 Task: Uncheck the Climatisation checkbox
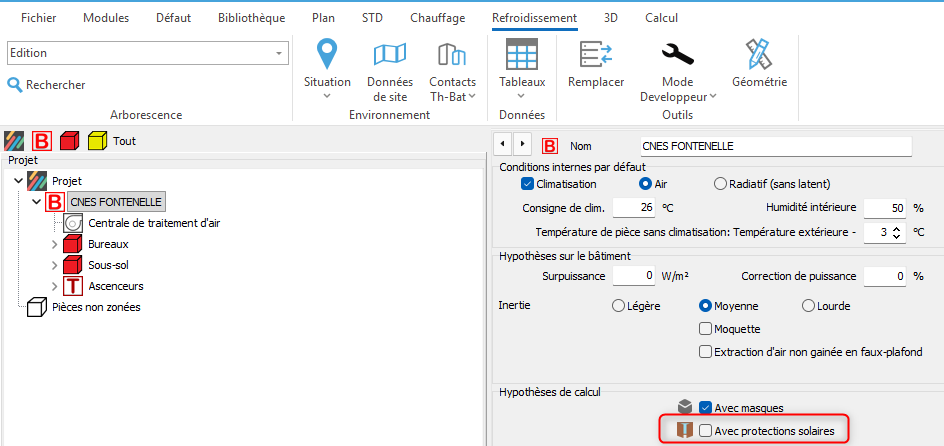coord(528,184)
